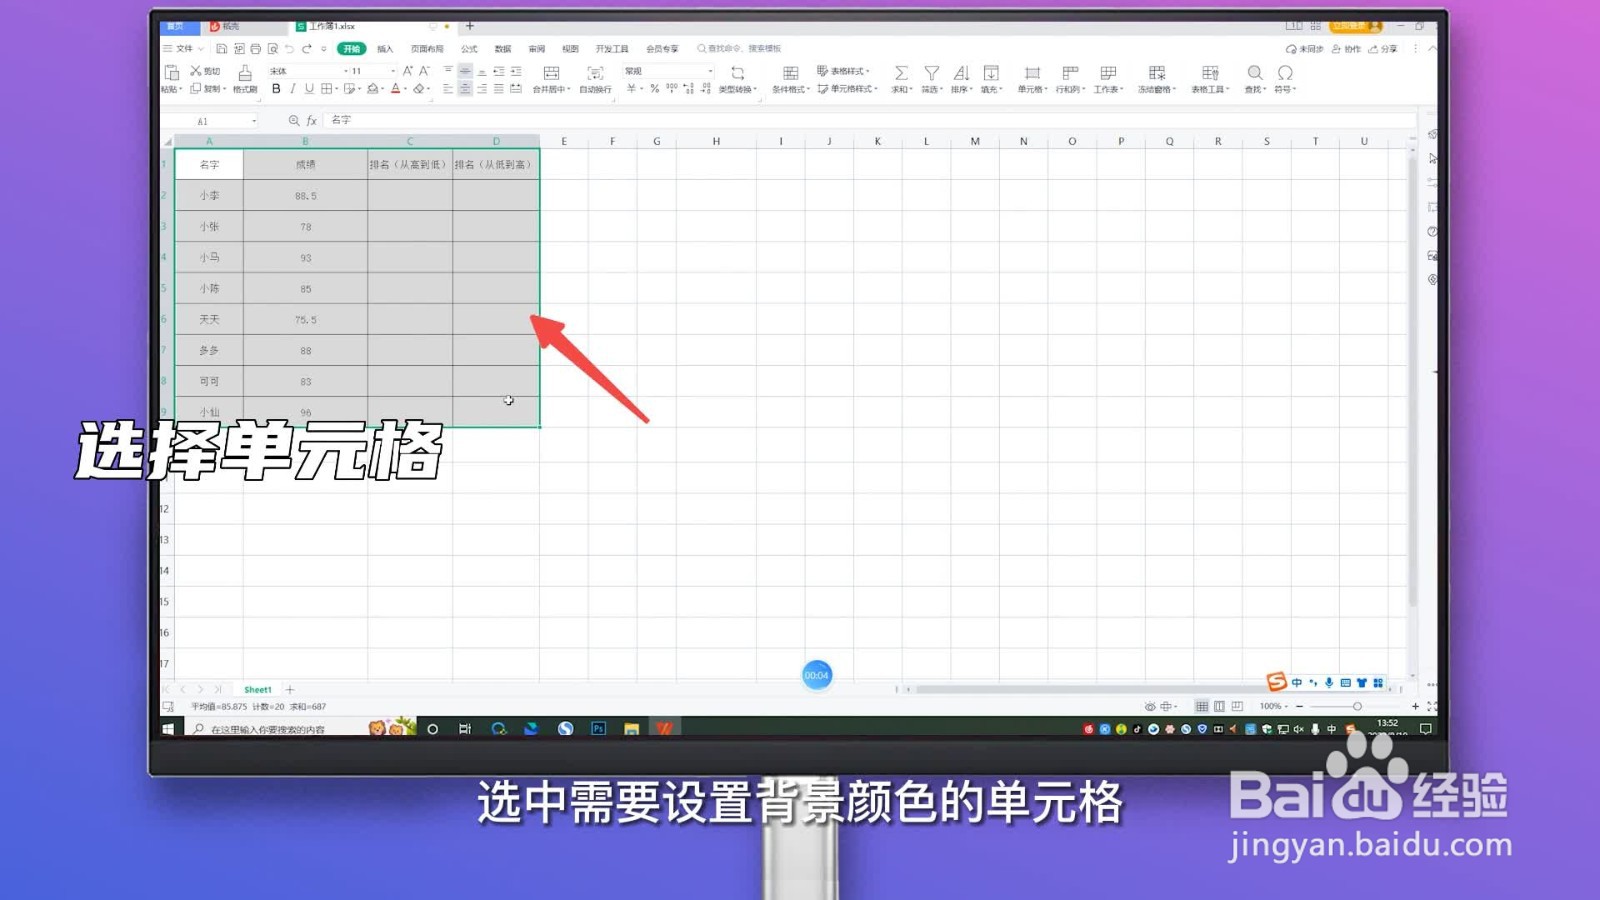Toggle middle vertical alignment
Screen dimensions: 1600x900
coord(465,71)
